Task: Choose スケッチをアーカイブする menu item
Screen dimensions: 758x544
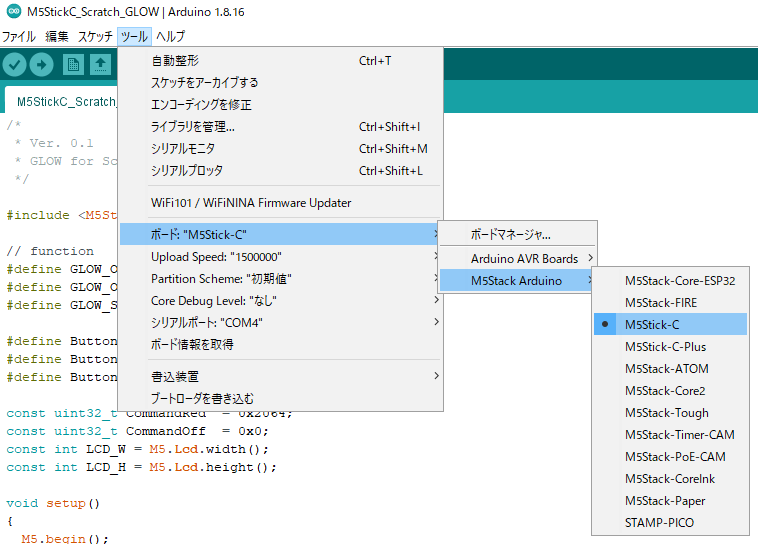Action: [x=281, y=83]
